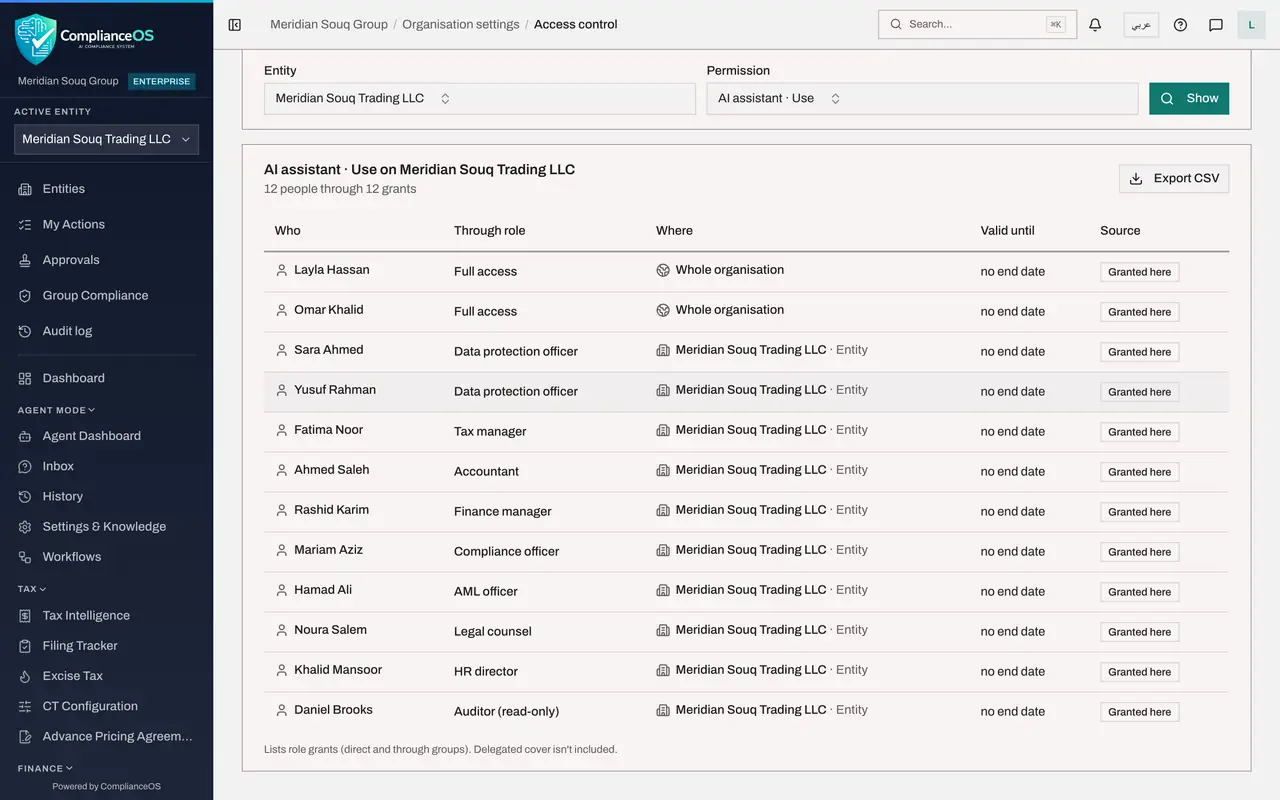Click the person icon beside Sara Ahmed
The height and width of the screenshot is (800, 1280).
pos(282,350)
